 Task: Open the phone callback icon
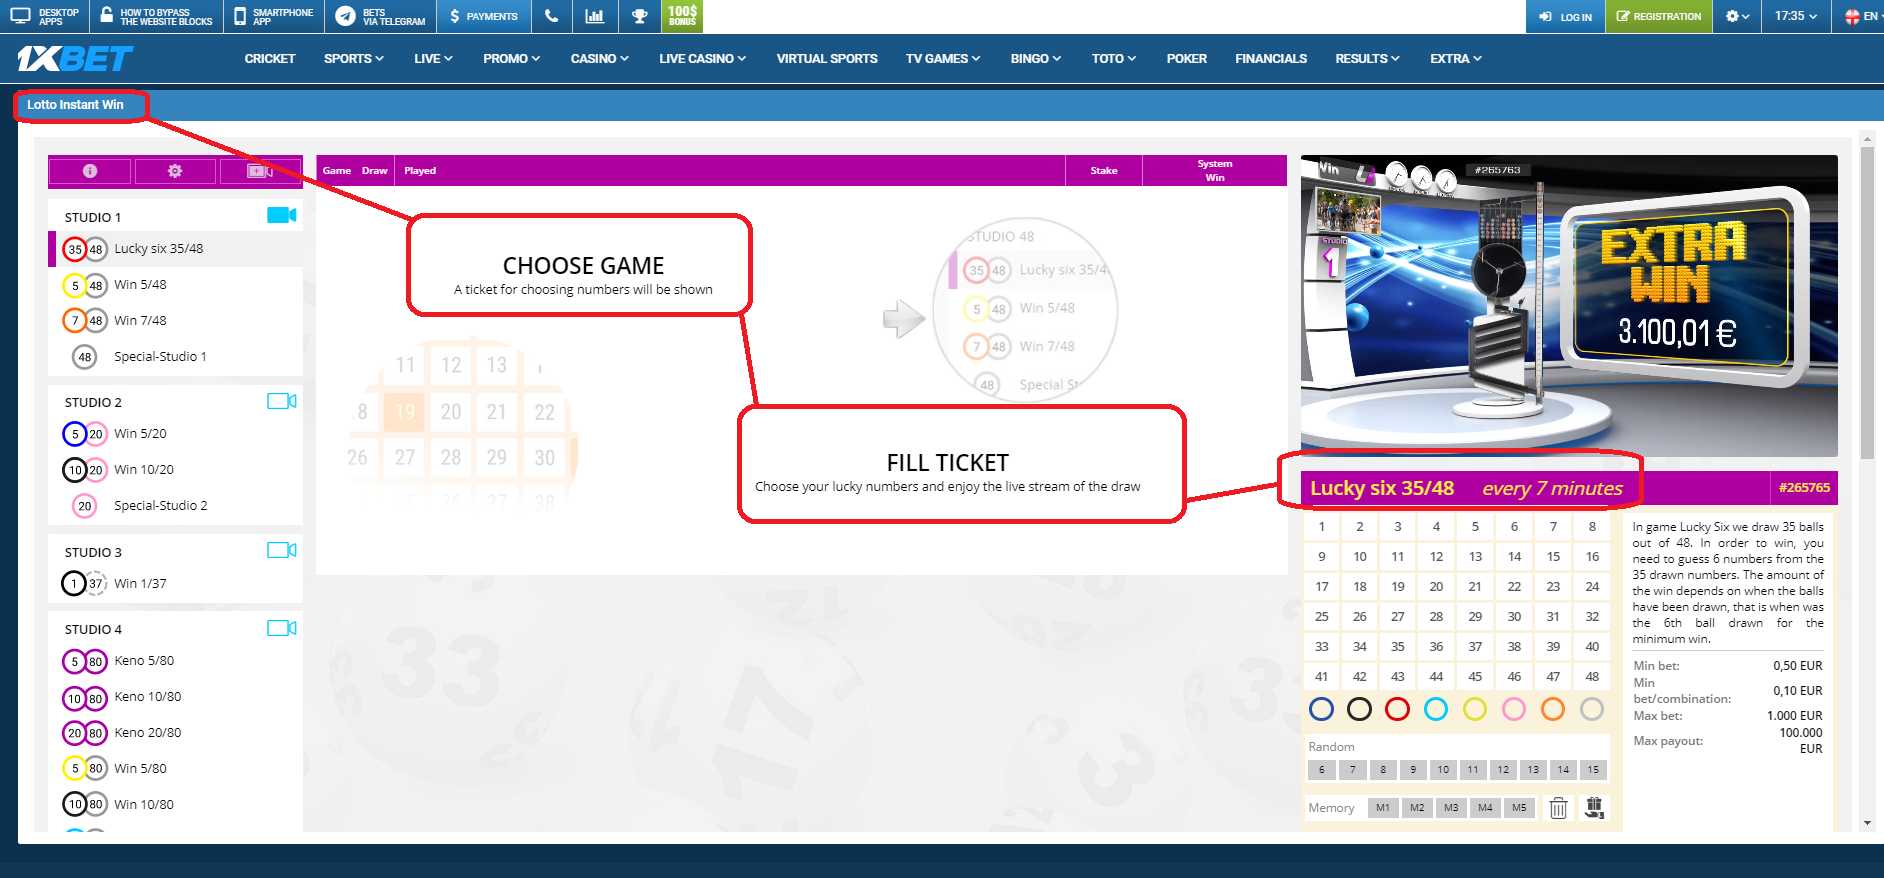click(551, 16)
